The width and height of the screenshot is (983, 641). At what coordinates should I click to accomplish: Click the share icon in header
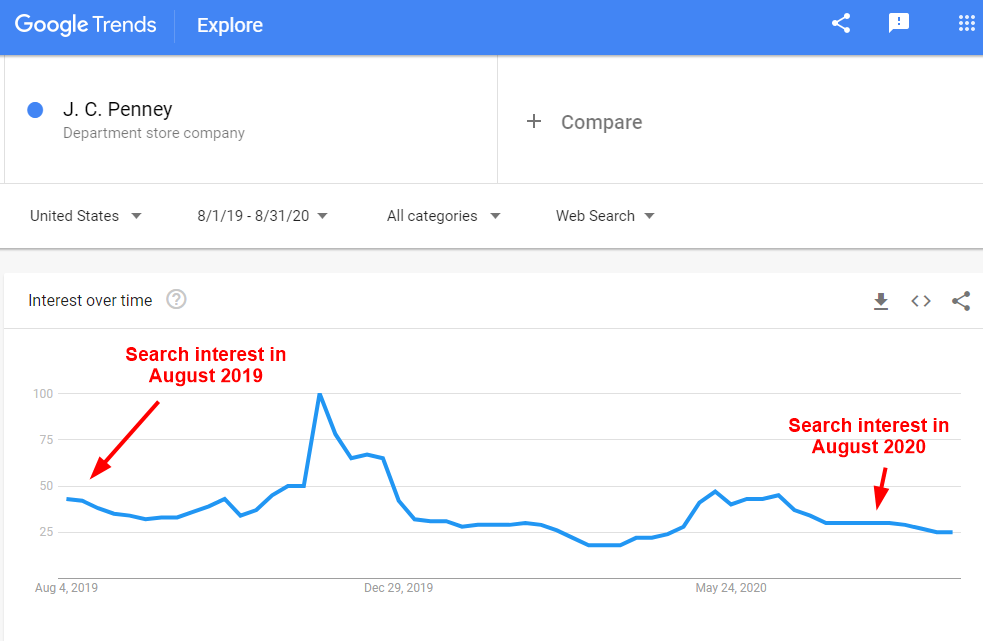pyautogui.click(x=841, y=24)
